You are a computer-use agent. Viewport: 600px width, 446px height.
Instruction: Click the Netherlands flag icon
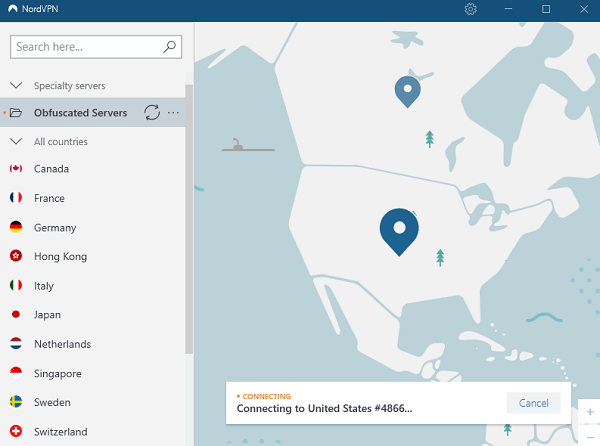pyautogui.click(x=16, y=343)
